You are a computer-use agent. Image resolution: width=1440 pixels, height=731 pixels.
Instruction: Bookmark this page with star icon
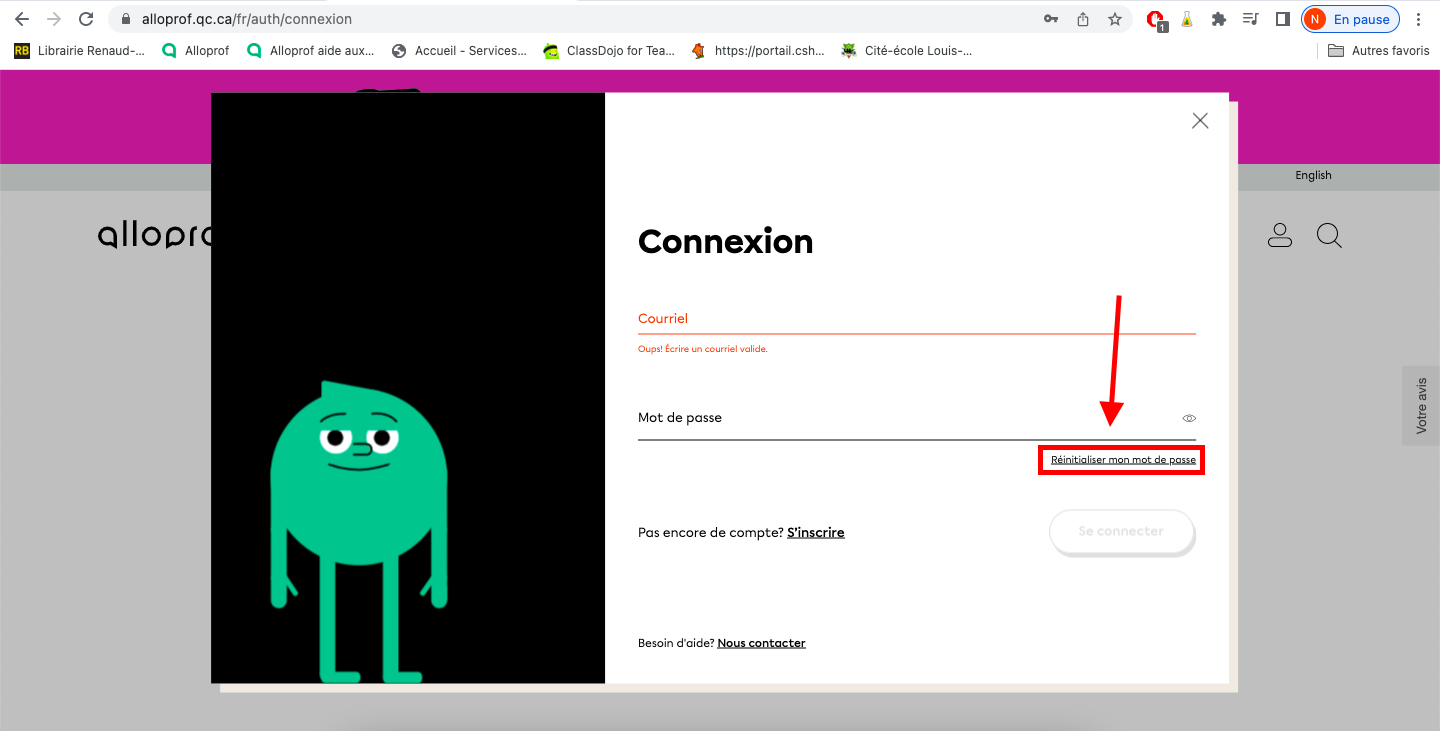coord(1114,19)
